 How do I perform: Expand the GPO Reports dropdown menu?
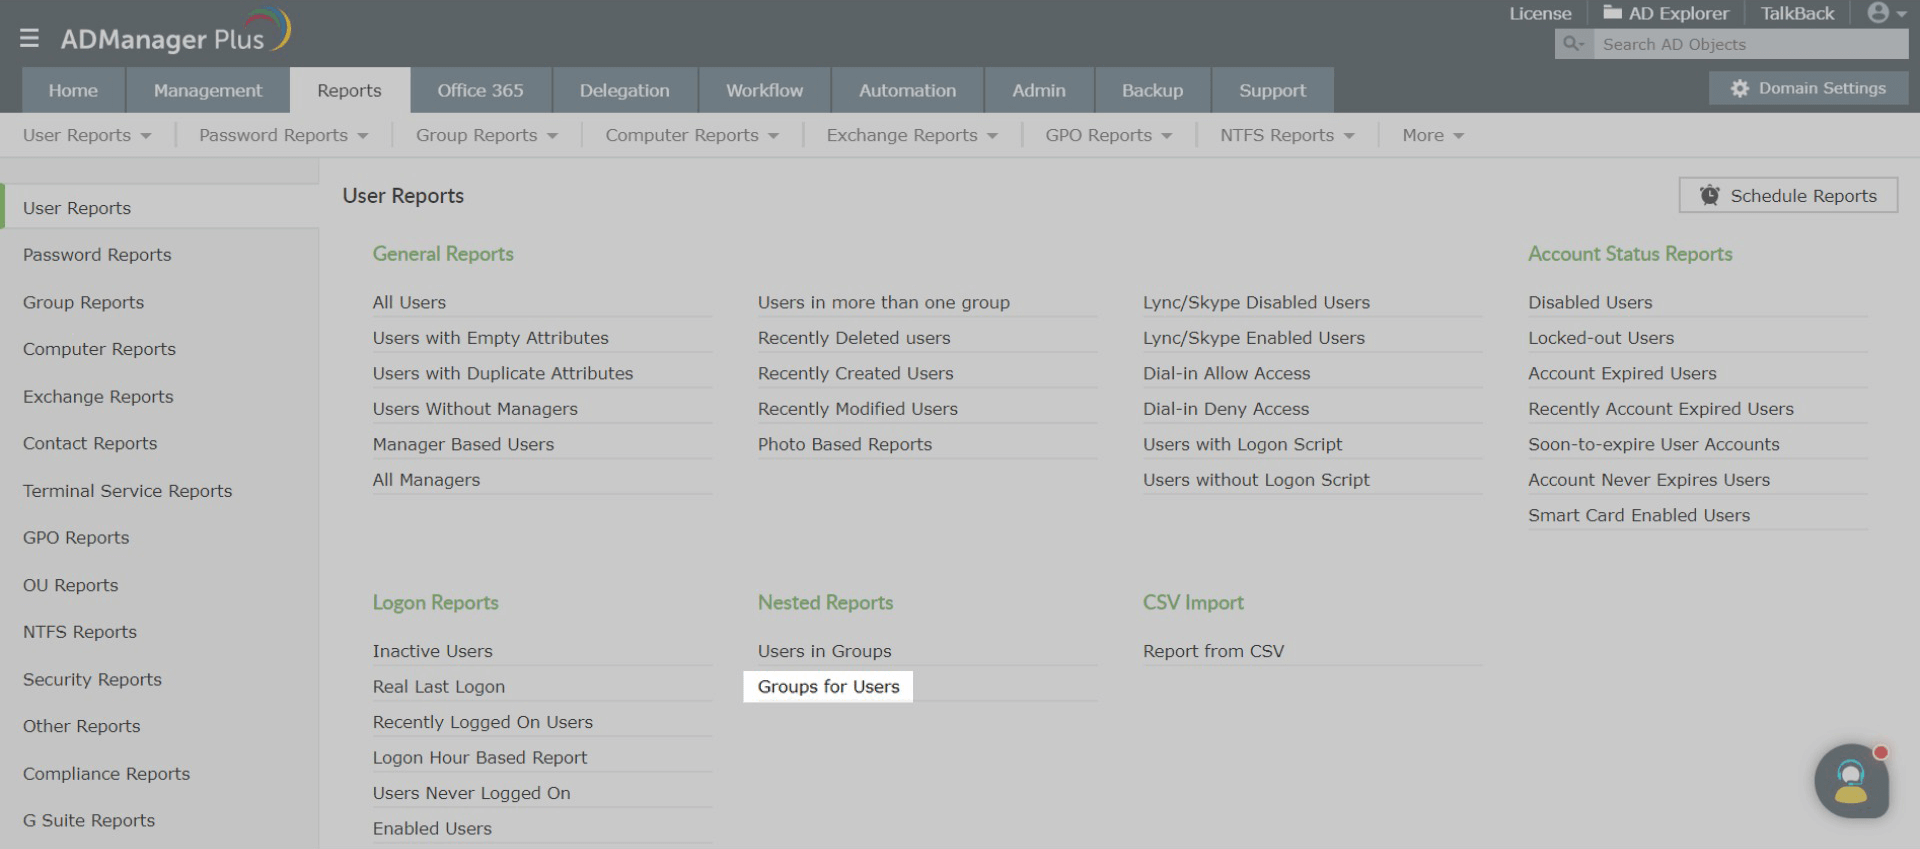[x=1108, y=135]
